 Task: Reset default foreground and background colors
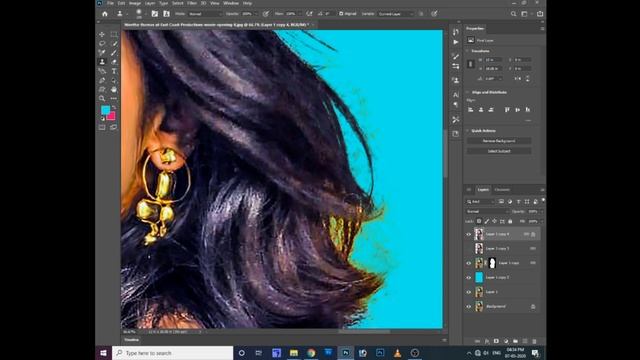[102, 119]
